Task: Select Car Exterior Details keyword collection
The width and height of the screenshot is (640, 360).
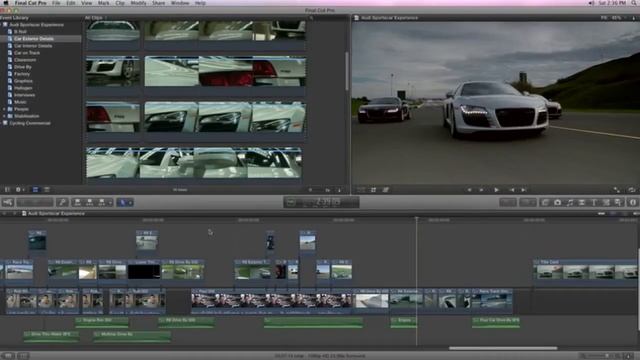Action: tap(33, 39)
